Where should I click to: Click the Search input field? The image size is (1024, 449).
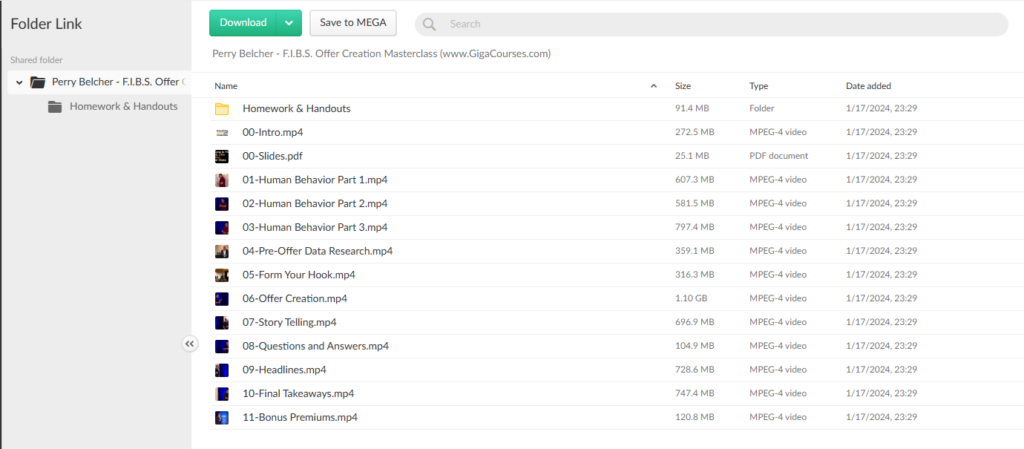click(x=720, y=24)
